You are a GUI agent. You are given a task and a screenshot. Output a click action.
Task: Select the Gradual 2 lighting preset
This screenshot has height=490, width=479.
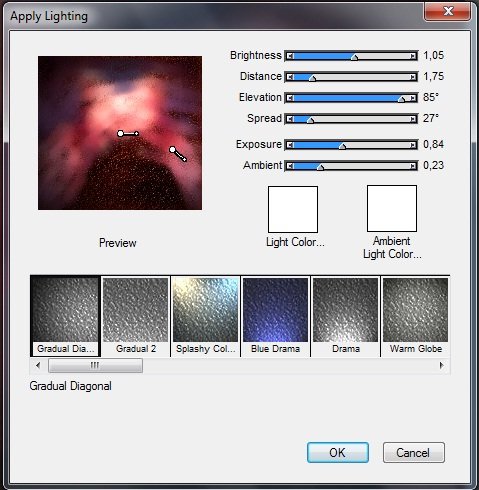(x=136, y=316)
